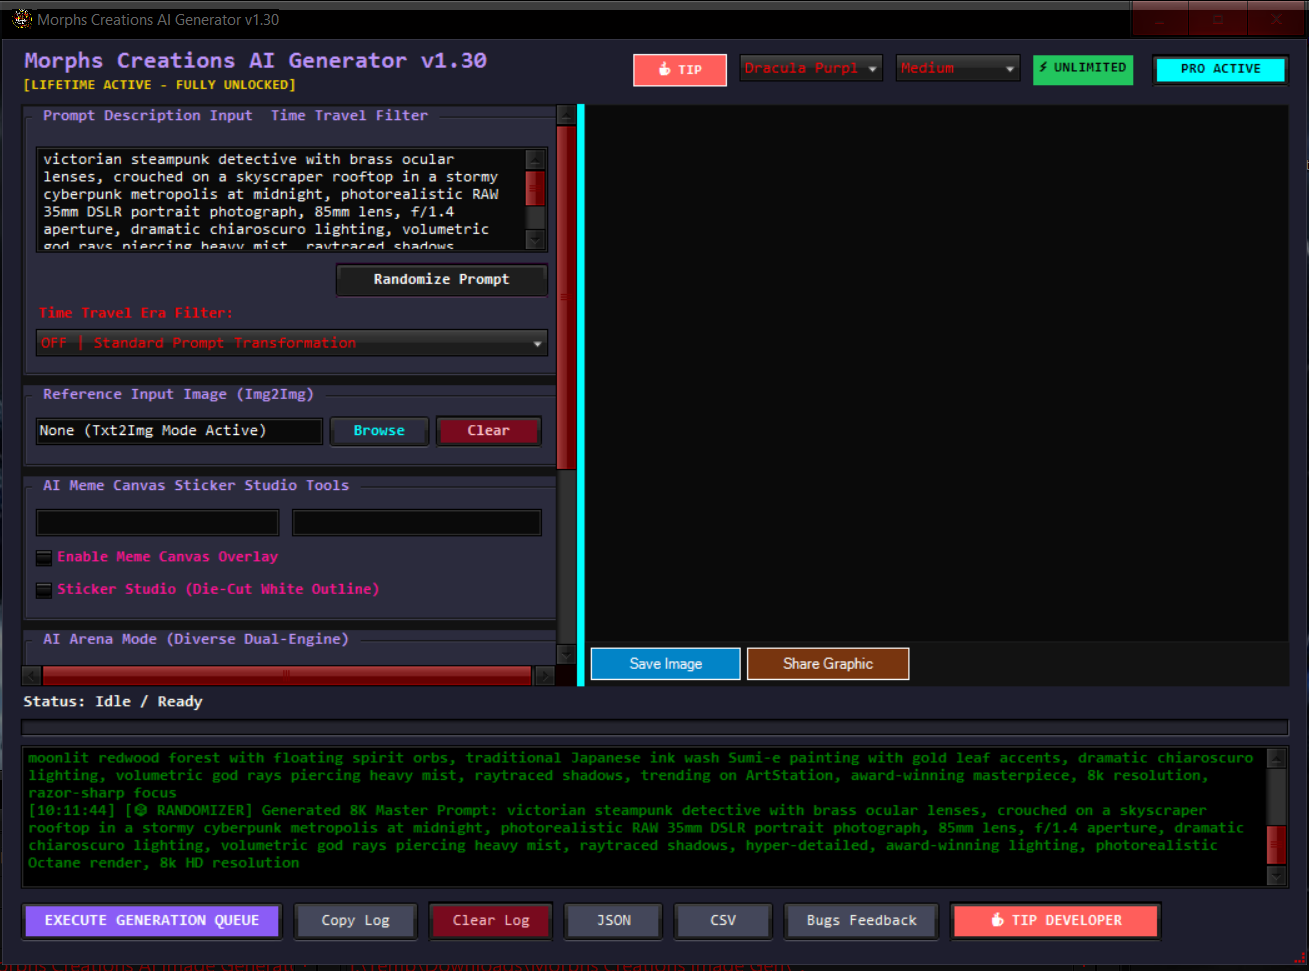Click the Morphs Creations app icon in title bar
The width and height of the screenshot is (1309, 971).
click(21, 19)
